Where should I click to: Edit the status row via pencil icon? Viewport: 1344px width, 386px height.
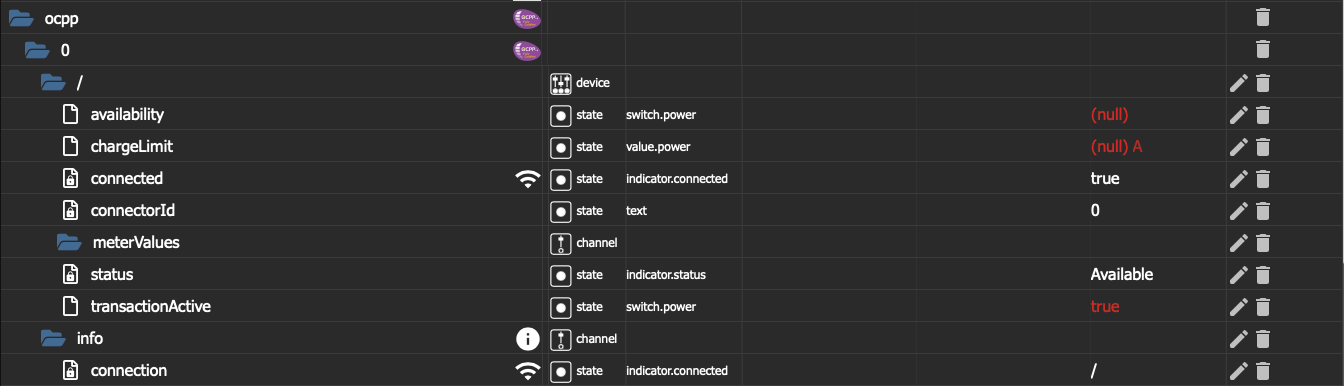point(1238,274)
